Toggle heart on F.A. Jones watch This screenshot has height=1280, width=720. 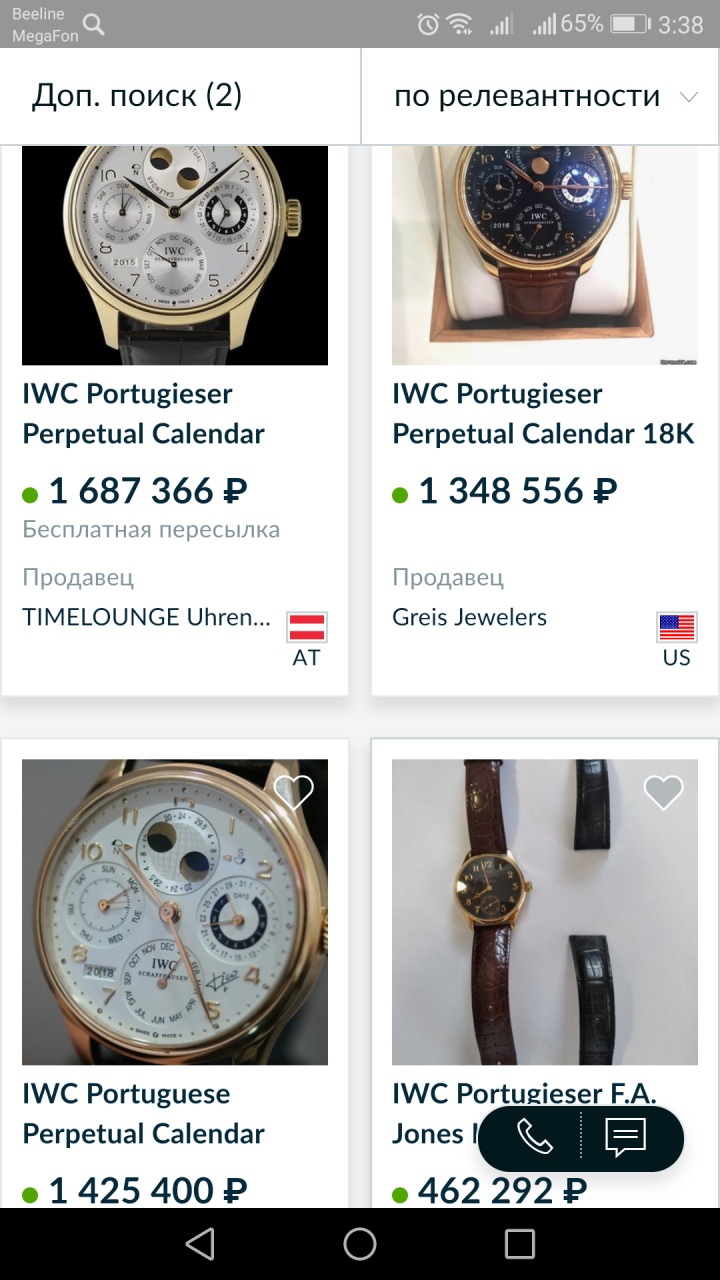tap(663, 793)
